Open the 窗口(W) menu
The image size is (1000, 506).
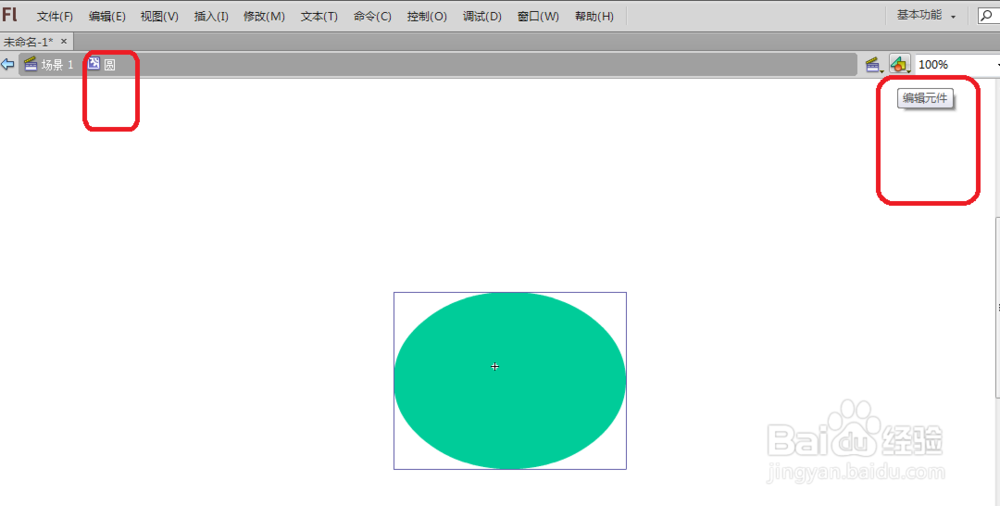click(x=538, y=17)
